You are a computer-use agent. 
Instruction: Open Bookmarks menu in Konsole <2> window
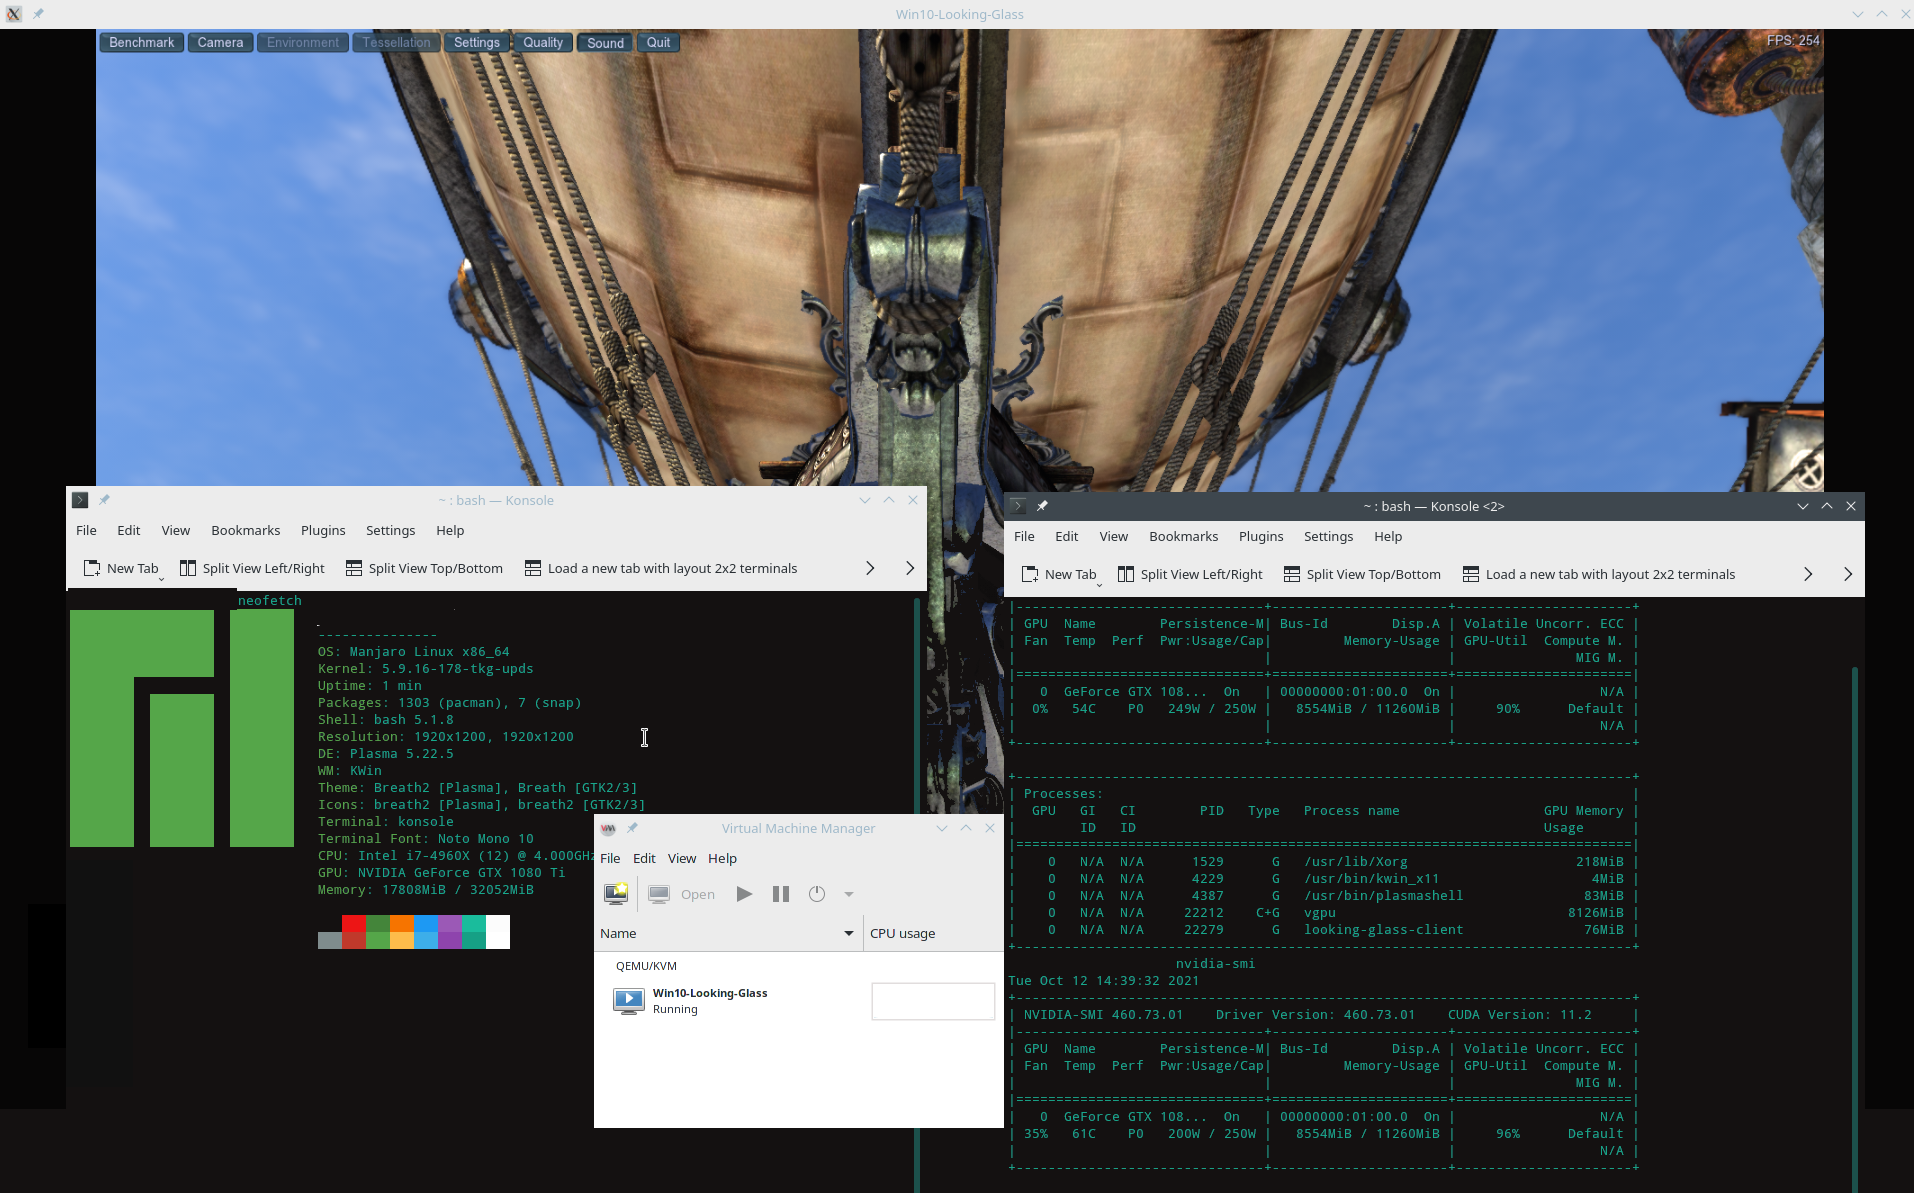pos(1184,536)
